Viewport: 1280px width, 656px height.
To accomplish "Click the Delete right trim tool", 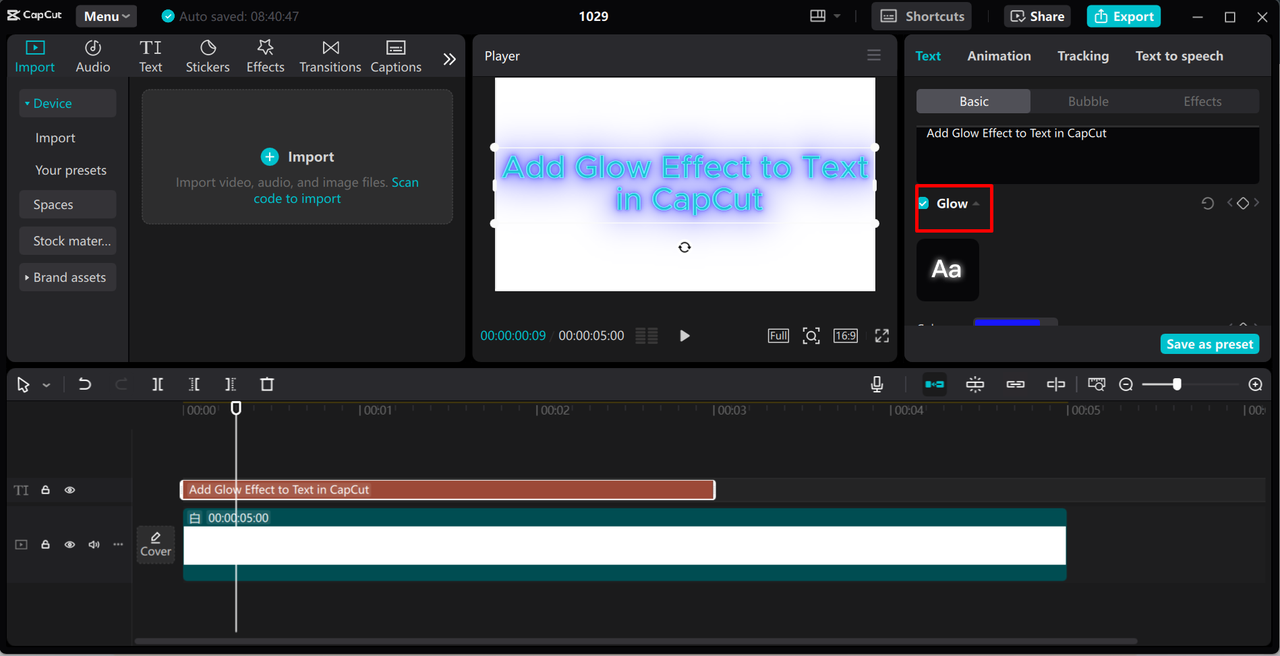I will click(230, 384).
